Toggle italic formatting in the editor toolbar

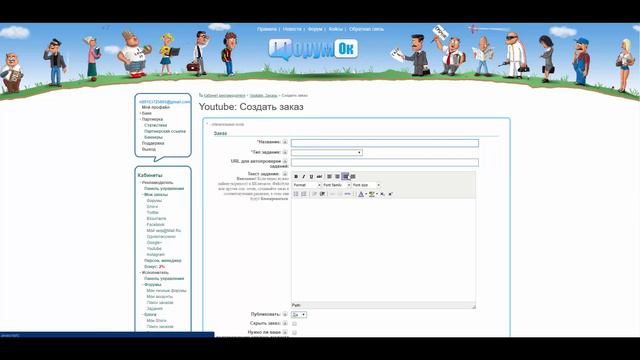pos(304,176)
